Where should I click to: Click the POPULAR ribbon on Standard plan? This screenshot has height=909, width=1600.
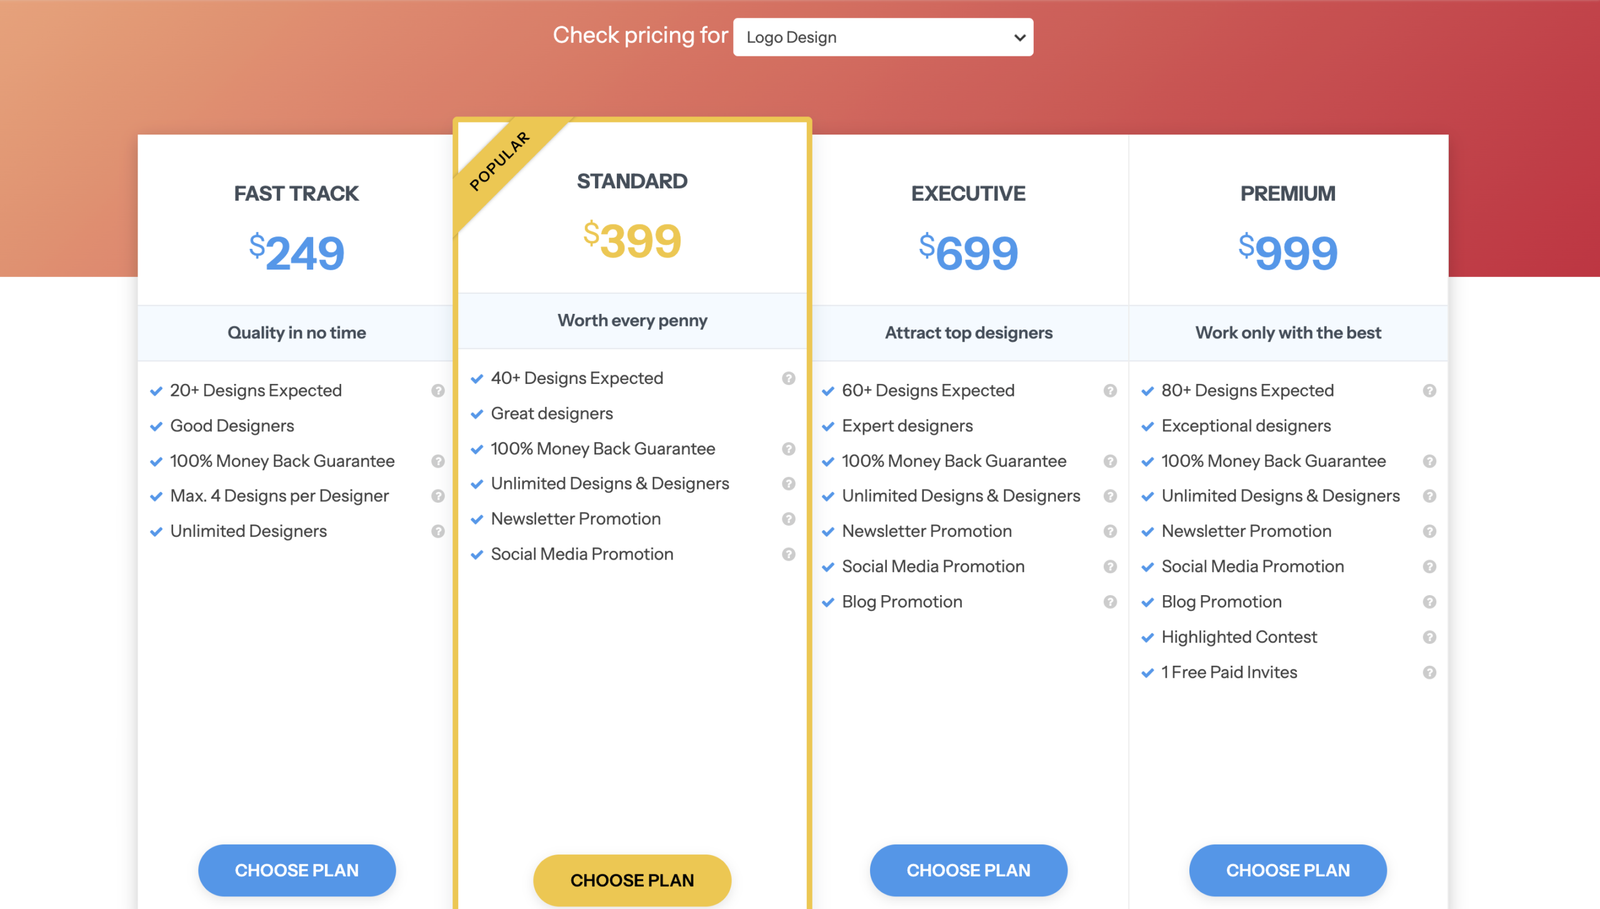tap(500, 162)
